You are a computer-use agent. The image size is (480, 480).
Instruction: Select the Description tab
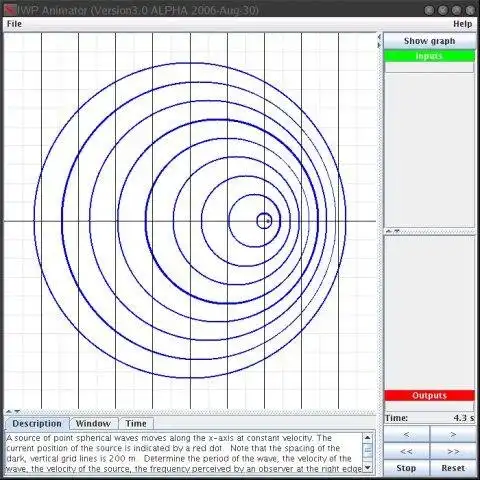(x=37, y=424)
